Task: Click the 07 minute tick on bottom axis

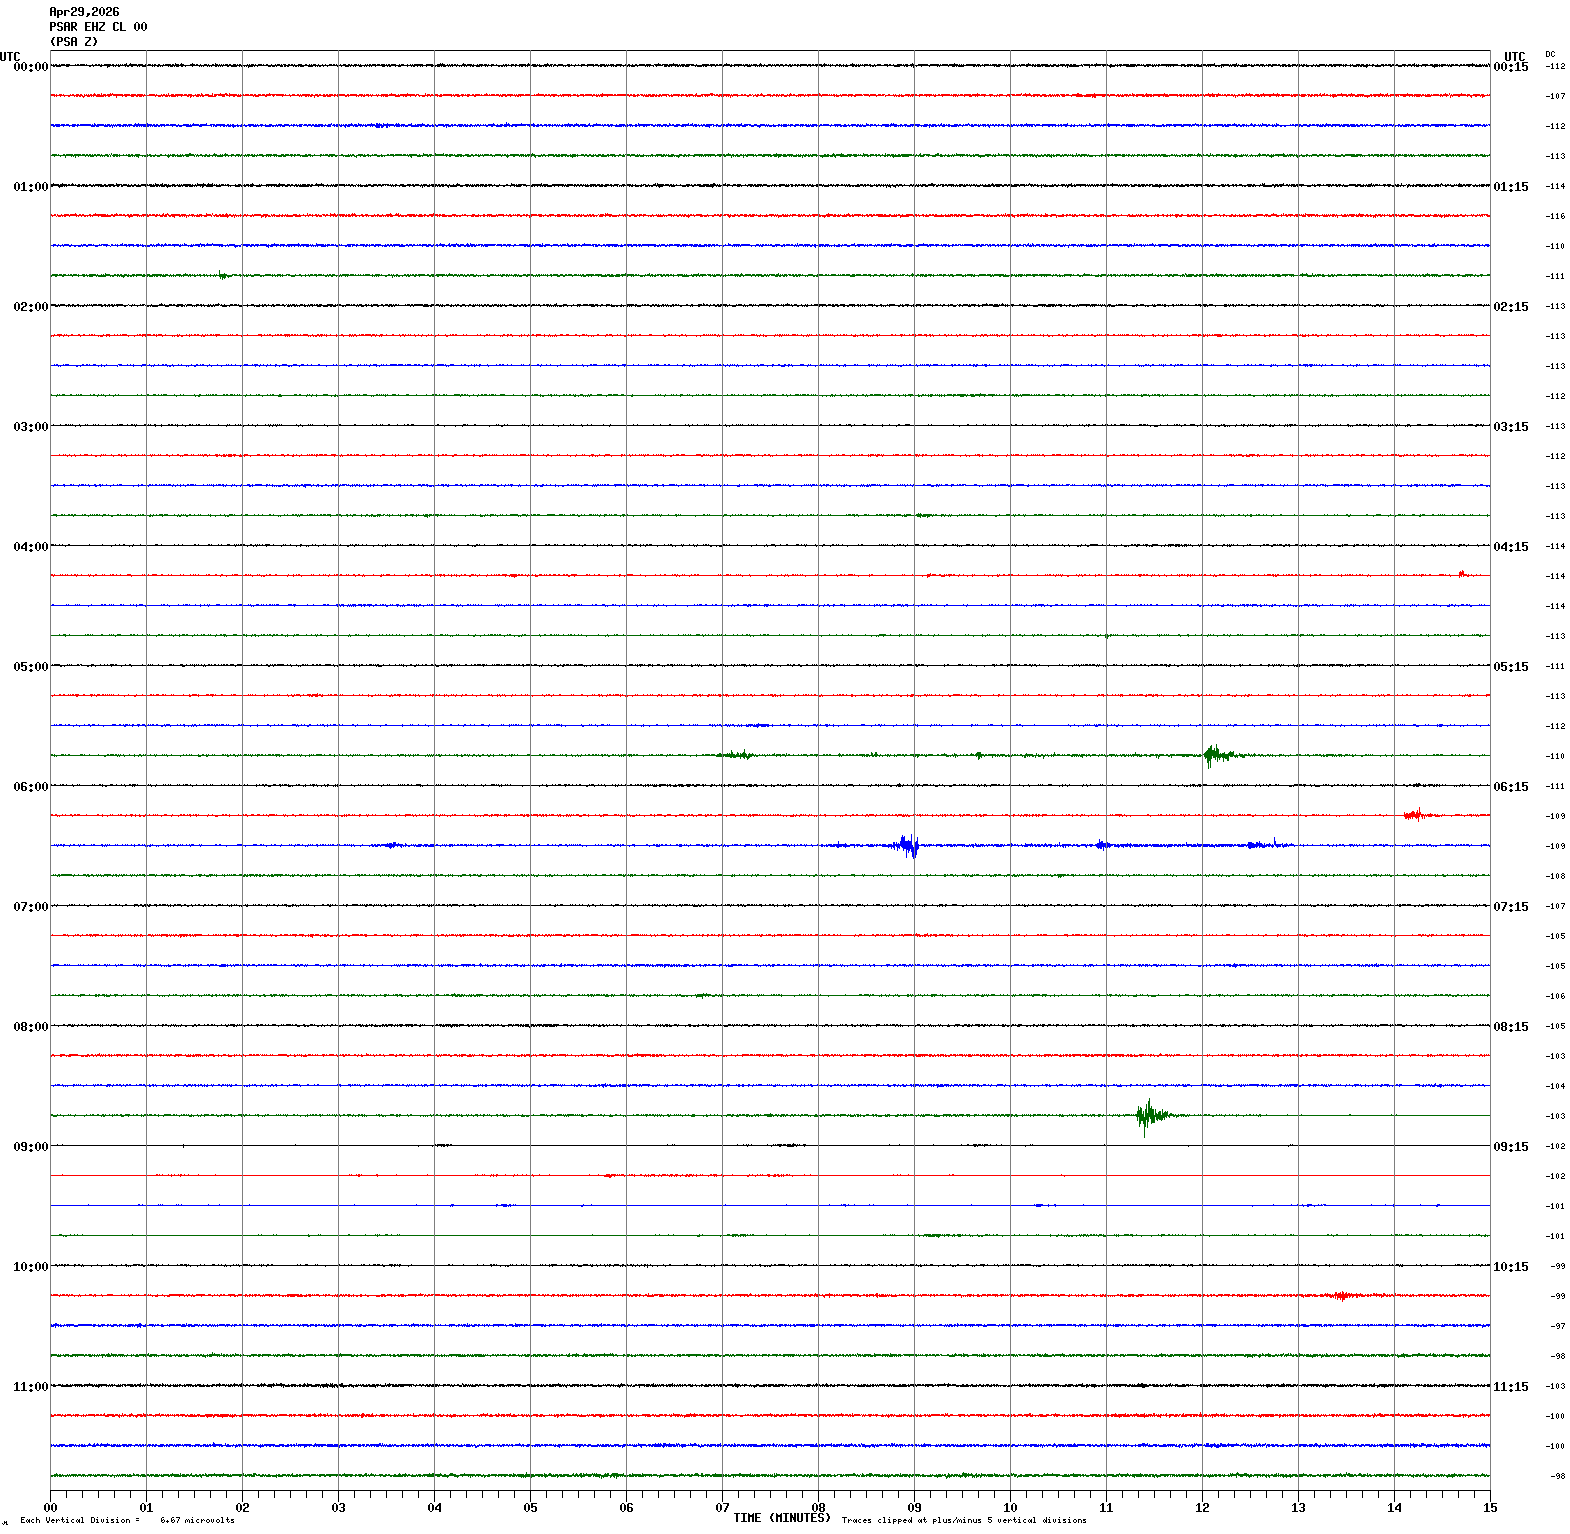Action: (722, 1507)
